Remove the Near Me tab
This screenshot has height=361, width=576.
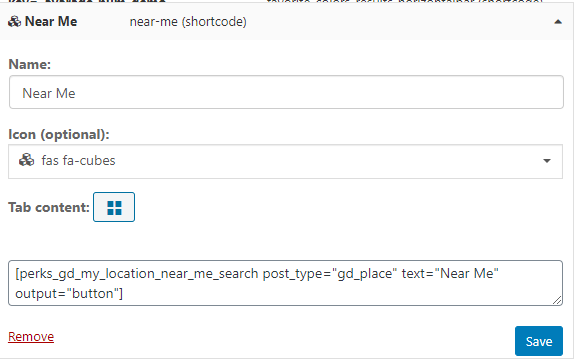click(31, 337)
